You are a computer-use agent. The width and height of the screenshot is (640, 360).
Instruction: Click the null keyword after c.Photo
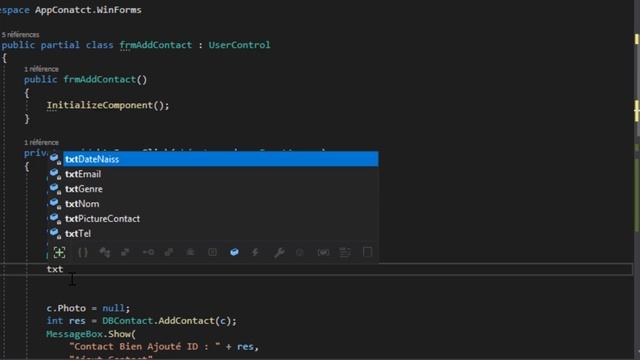(113, 308)
